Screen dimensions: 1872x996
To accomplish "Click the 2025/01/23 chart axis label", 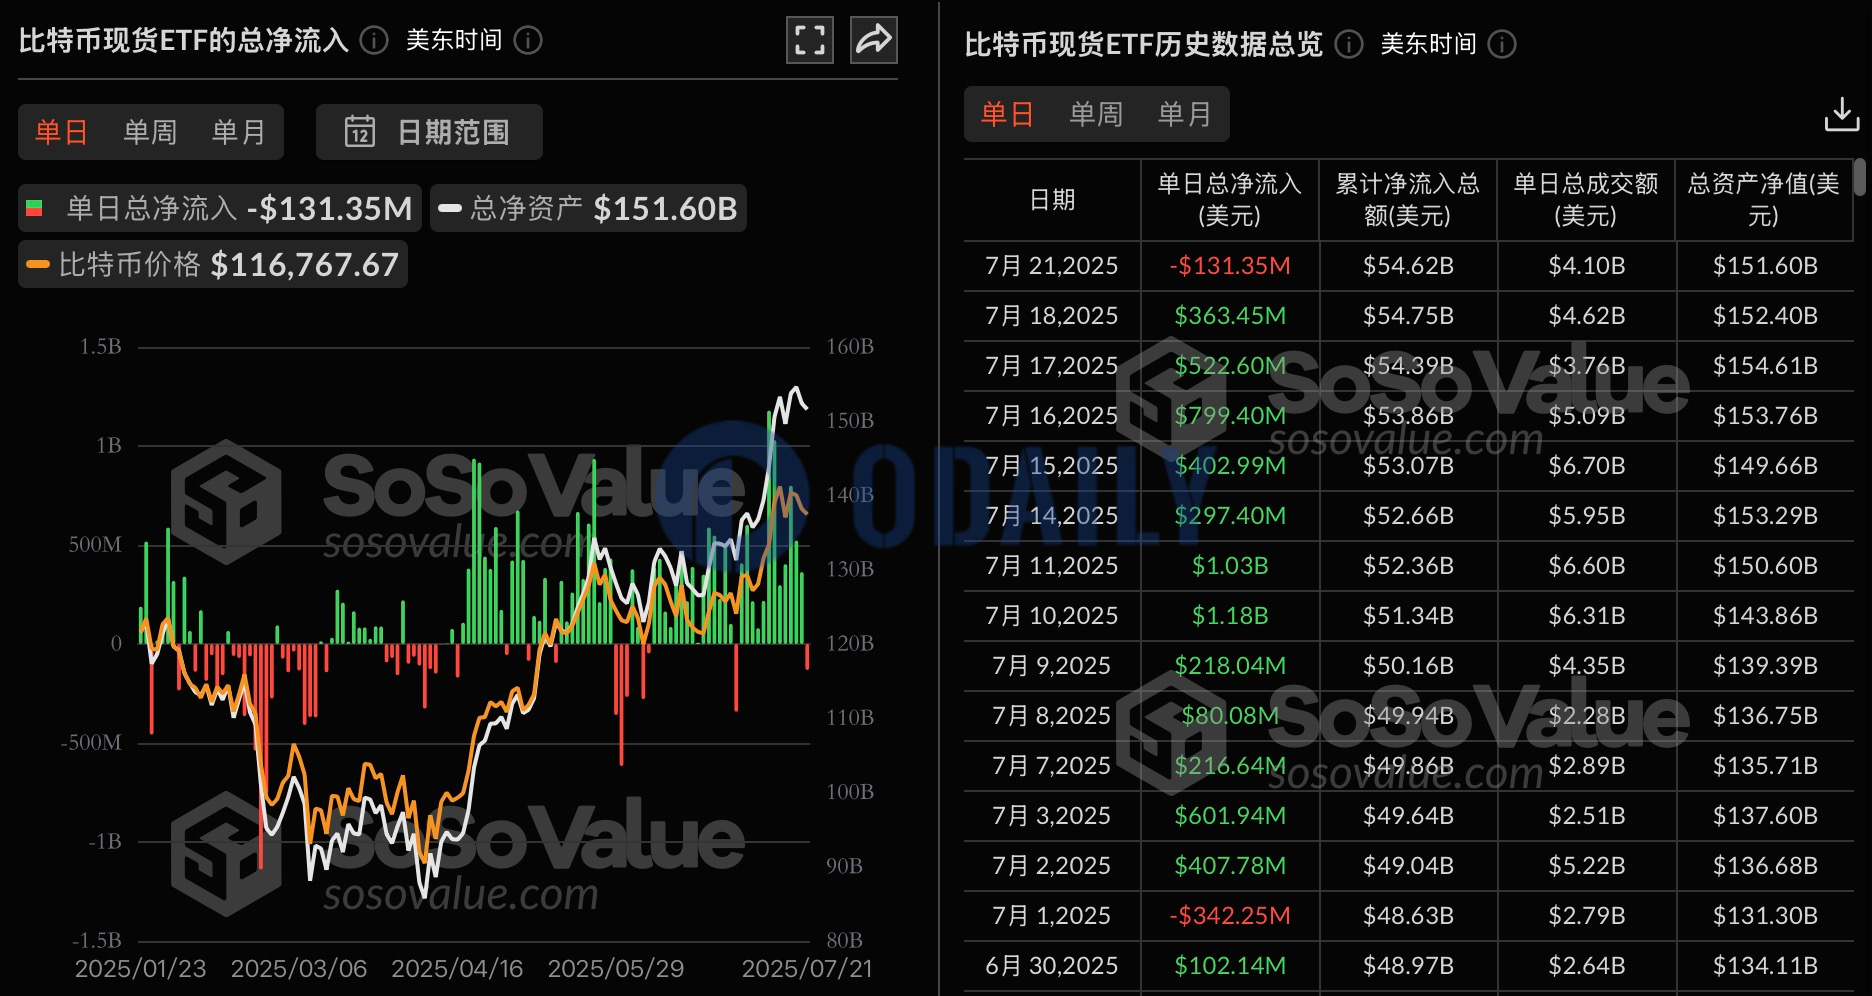I will (x=140, y=969).
